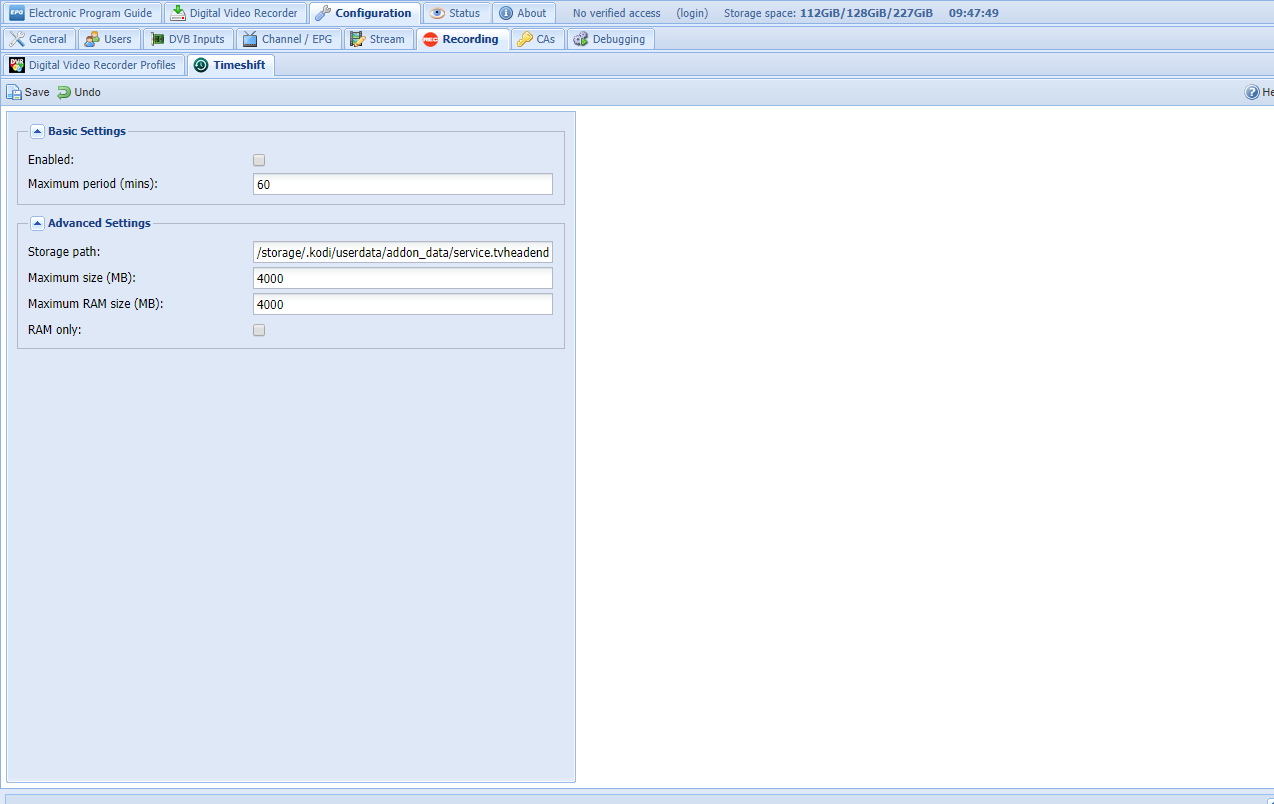Open the Channel / EPG tab
Screen dimensions: 1274x804
288,39
